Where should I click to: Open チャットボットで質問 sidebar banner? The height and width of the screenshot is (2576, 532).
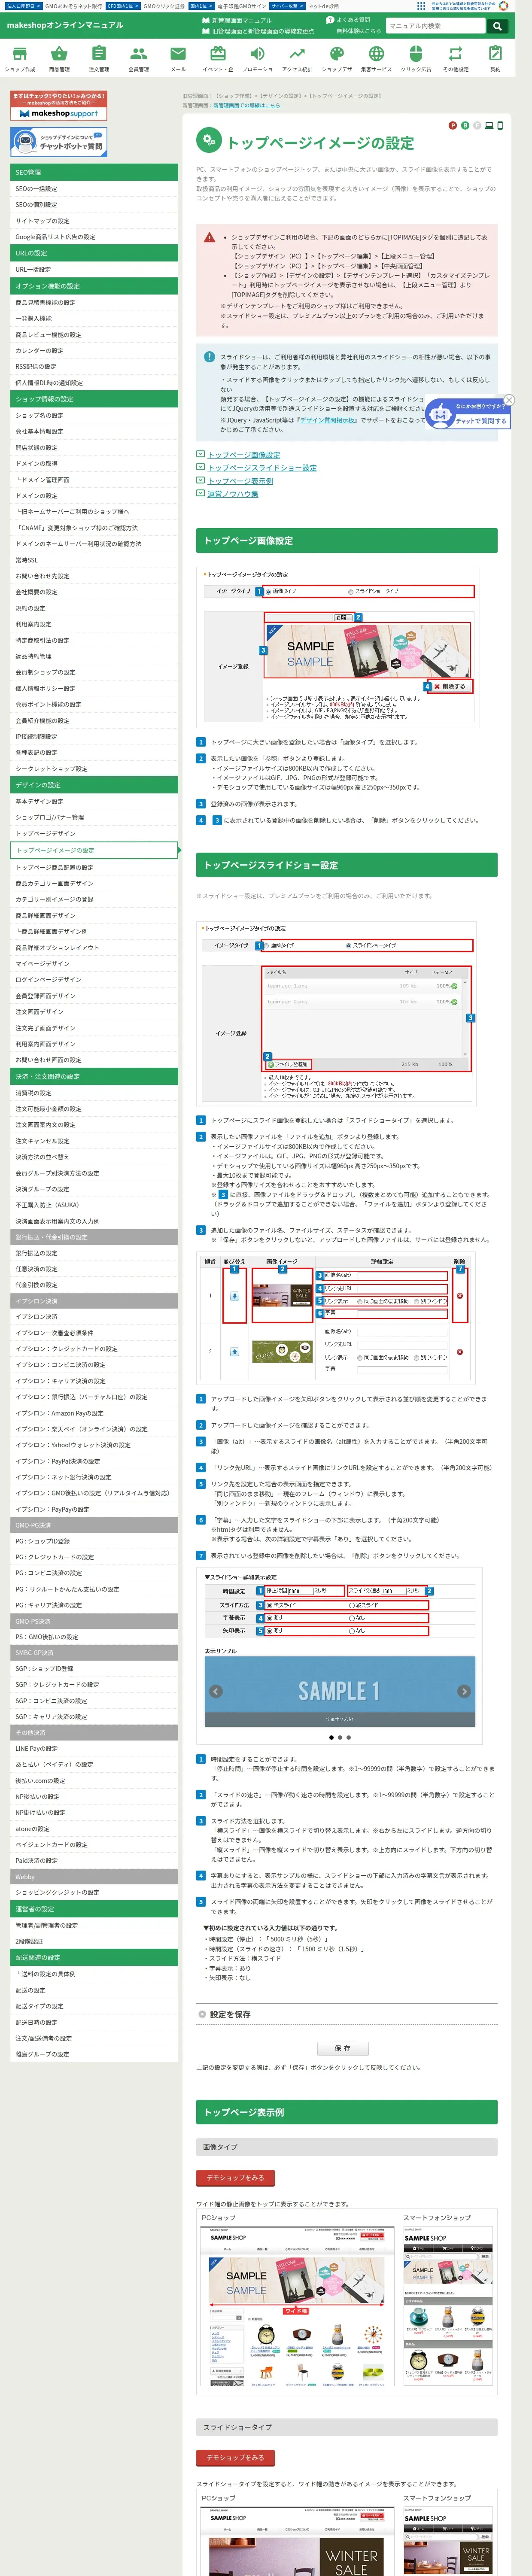point(58,142)
